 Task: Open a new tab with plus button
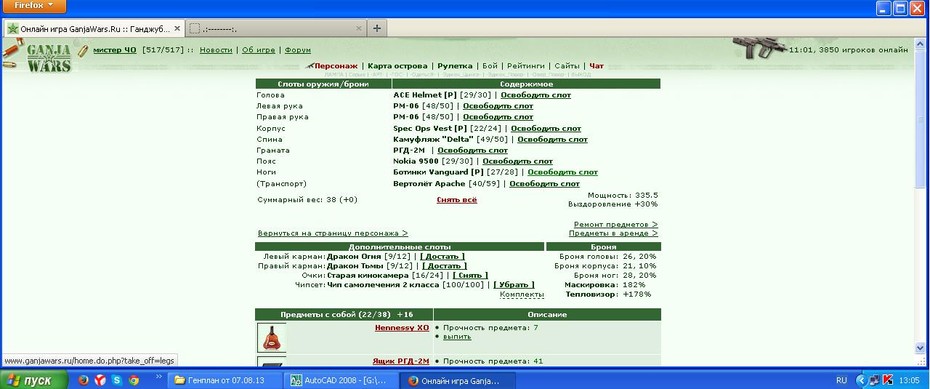tap(377, 28)
